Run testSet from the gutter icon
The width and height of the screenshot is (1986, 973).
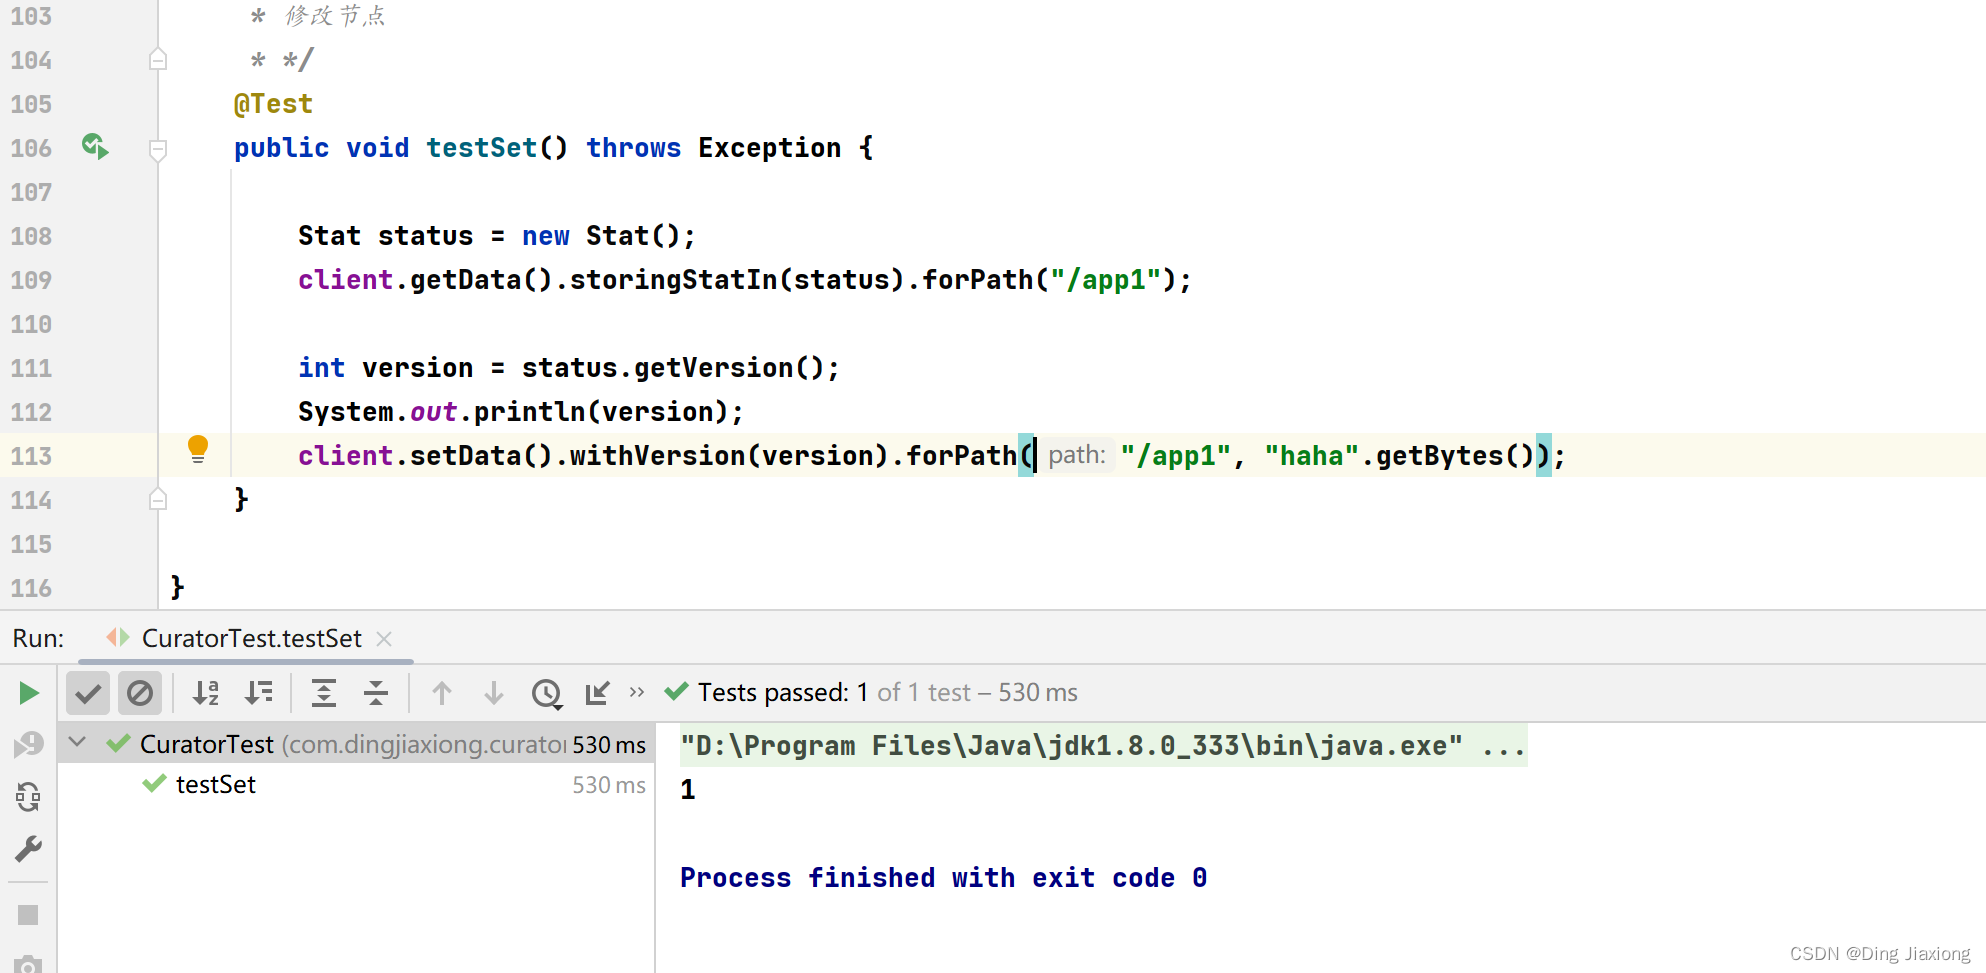click(95, 147)
